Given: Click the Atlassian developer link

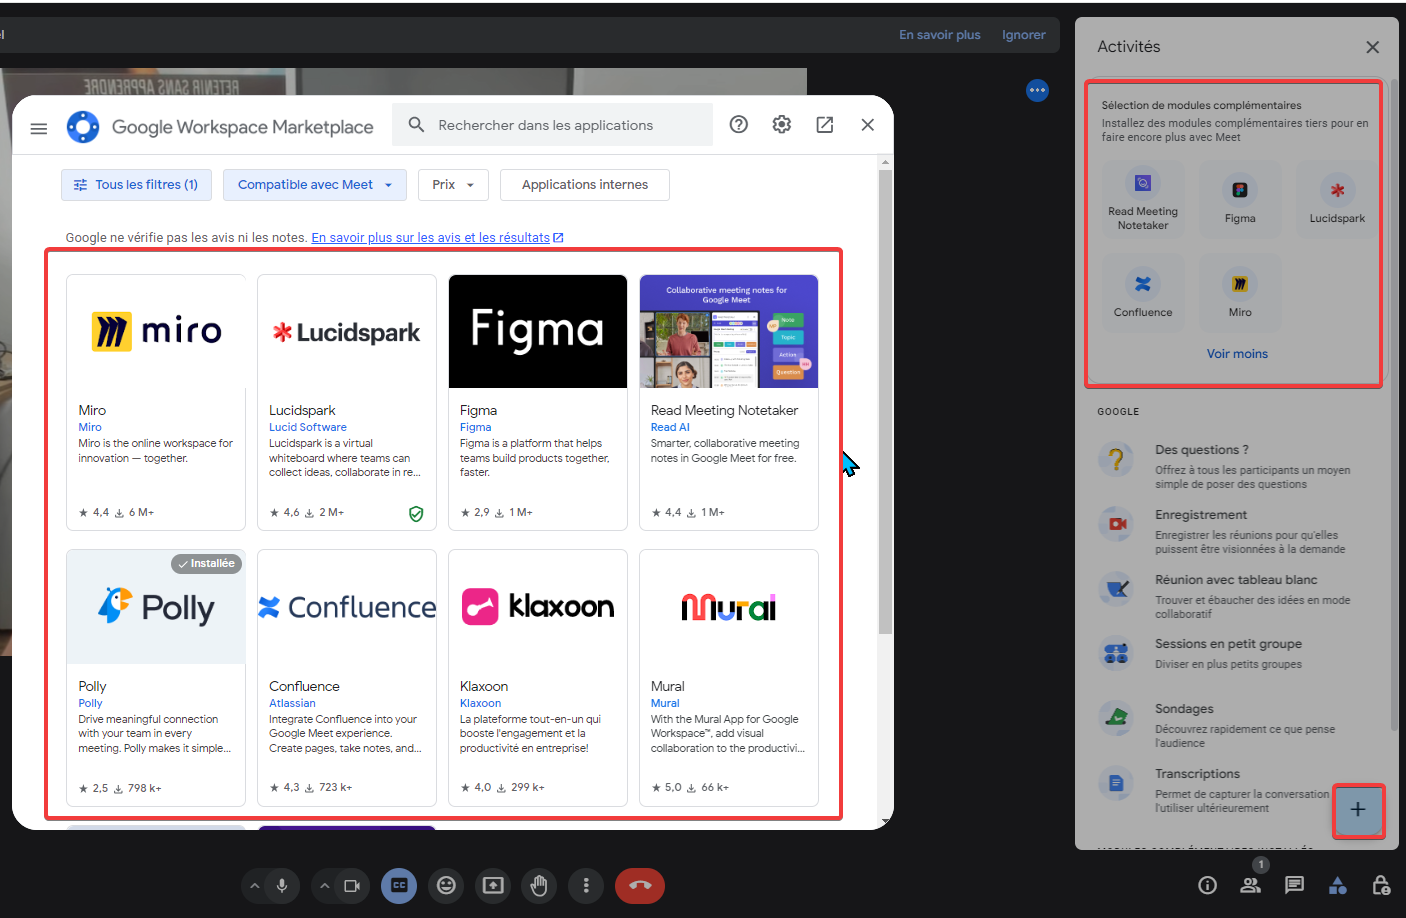Looking at the screenshot, I should pyautogui.click(x=292, y=703).
